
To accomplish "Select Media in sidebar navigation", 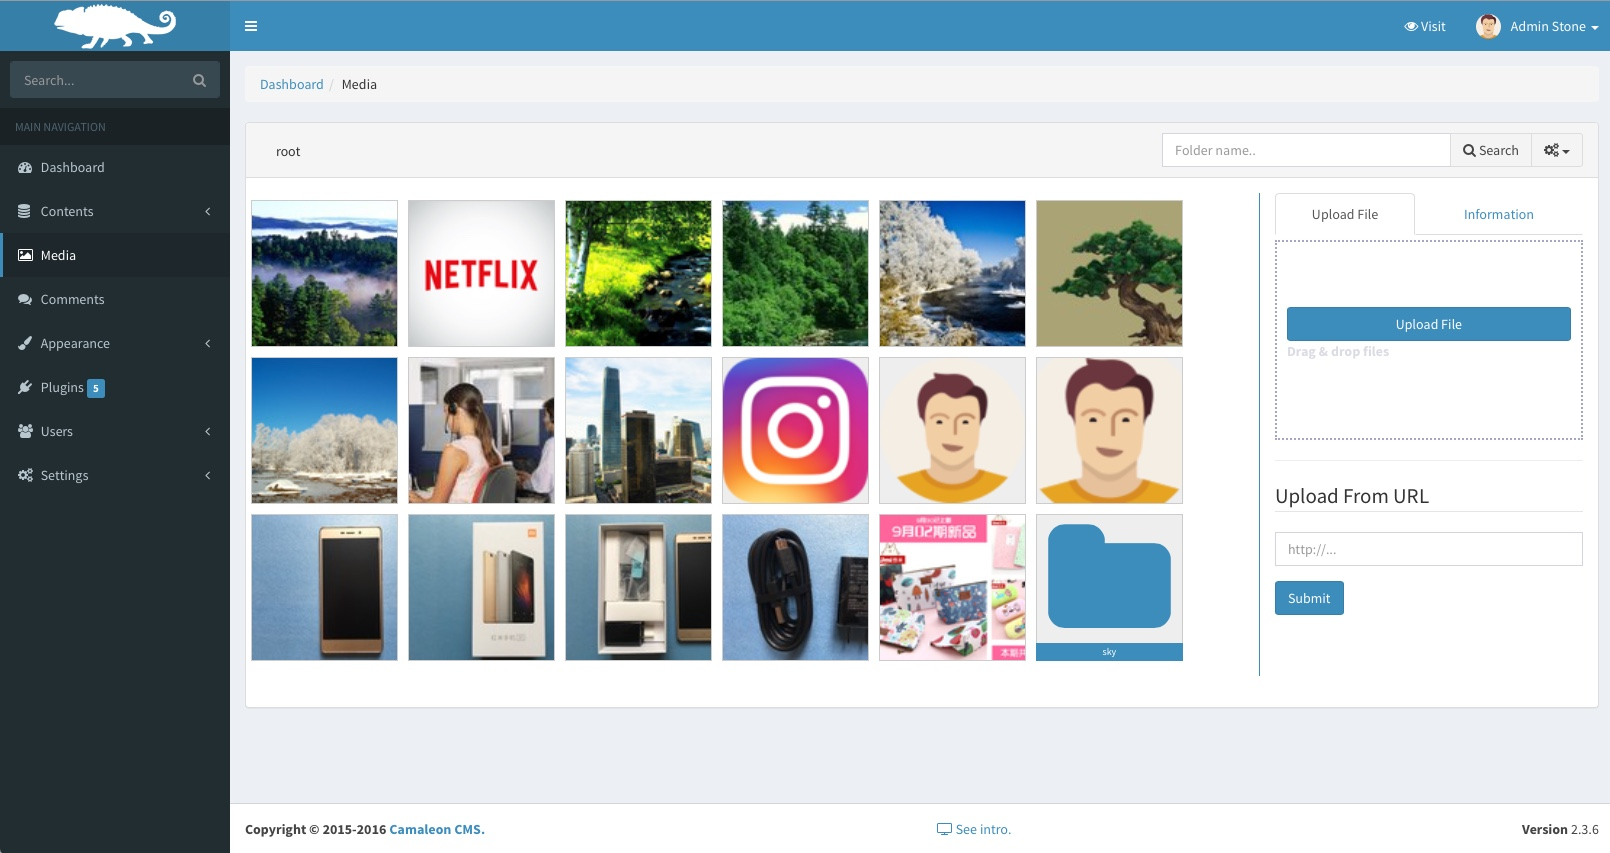I will tap(115, 255).
